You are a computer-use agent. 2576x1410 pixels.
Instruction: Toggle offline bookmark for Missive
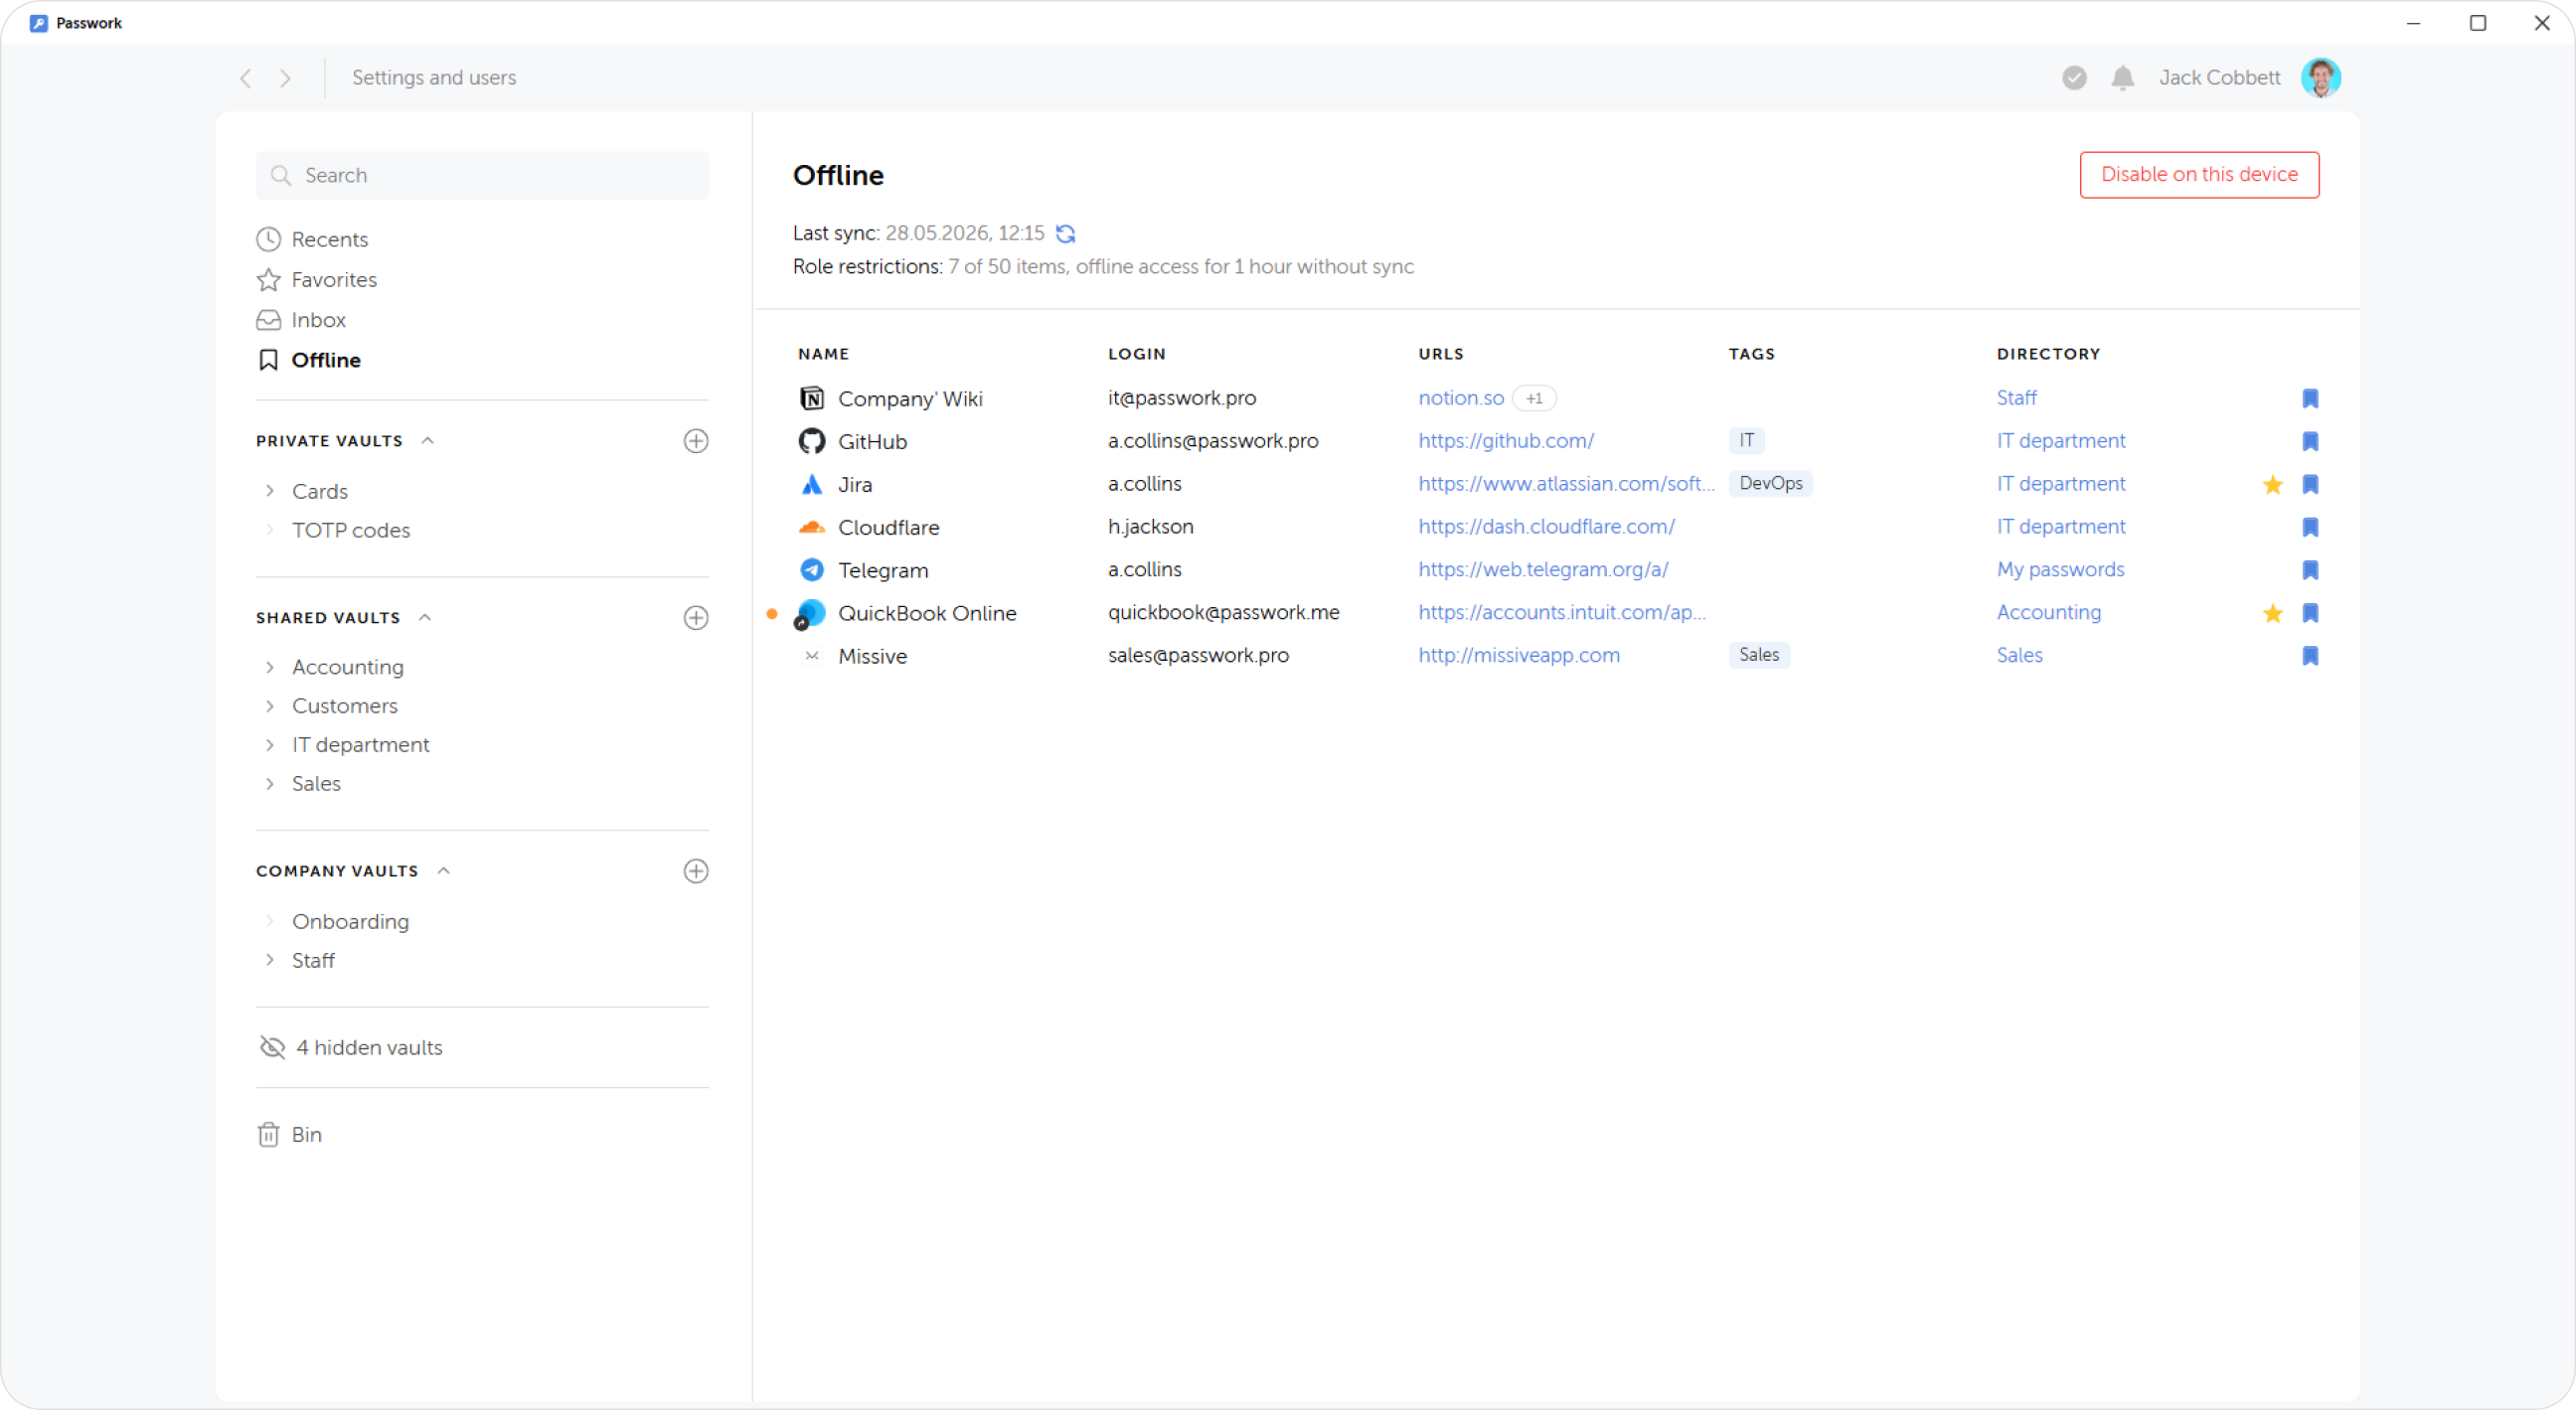pyautogui.click(x=2310, y=657)
